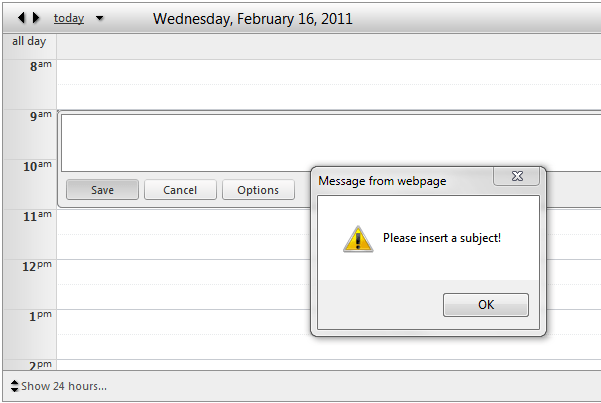Viewport: 601px width, 403px height.
Task: Confirm the alert with OK
Action: [486, 305]
